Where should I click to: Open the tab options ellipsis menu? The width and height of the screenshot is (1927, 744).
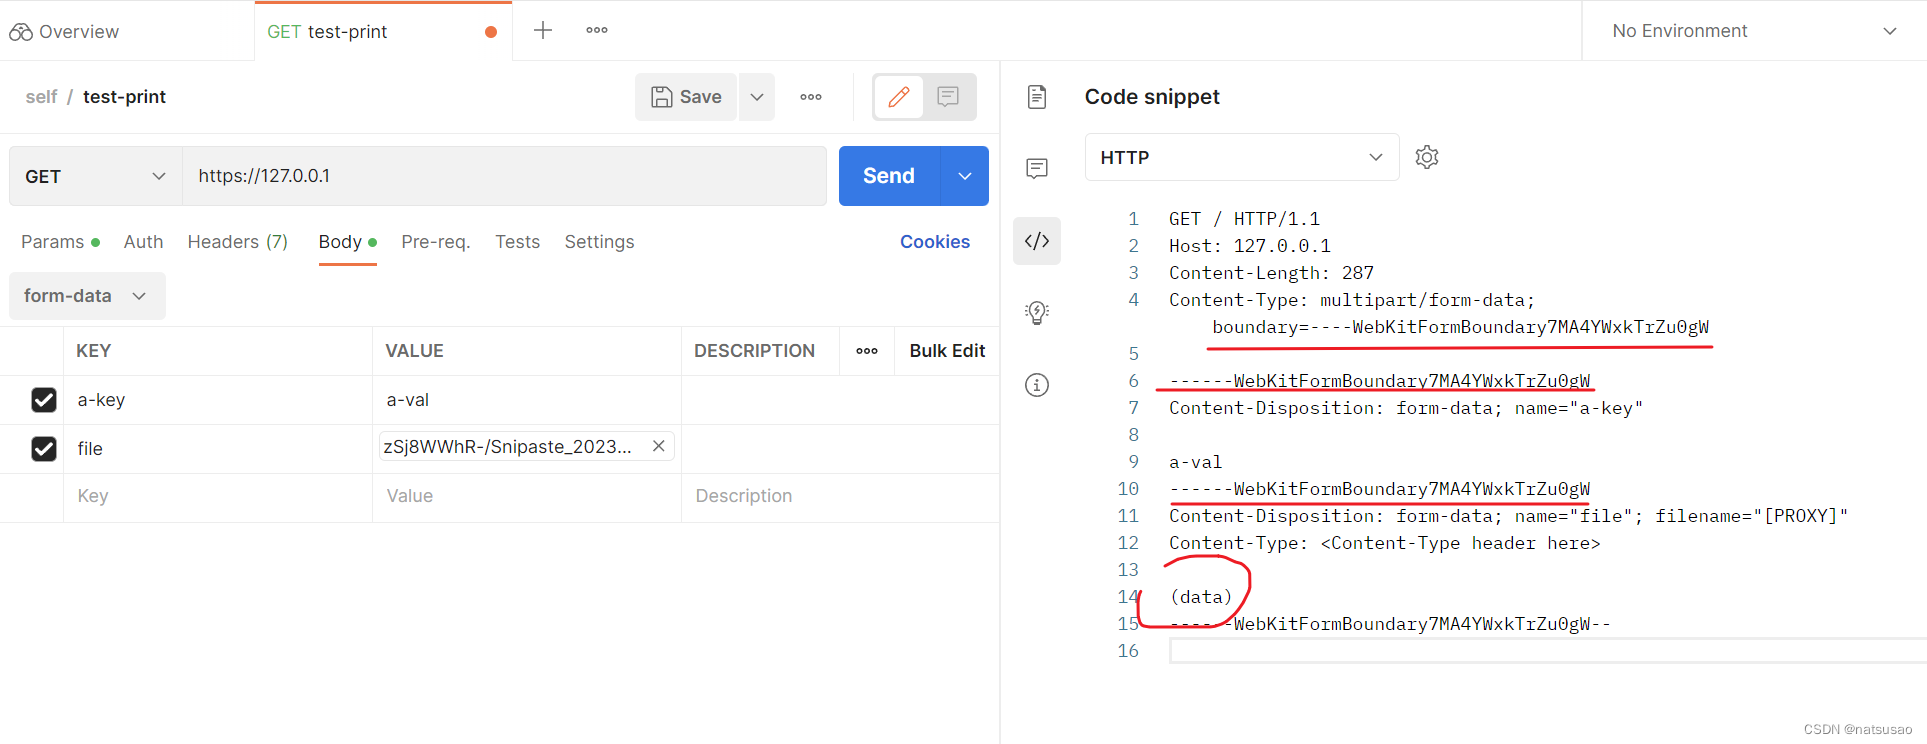(597, 30)
